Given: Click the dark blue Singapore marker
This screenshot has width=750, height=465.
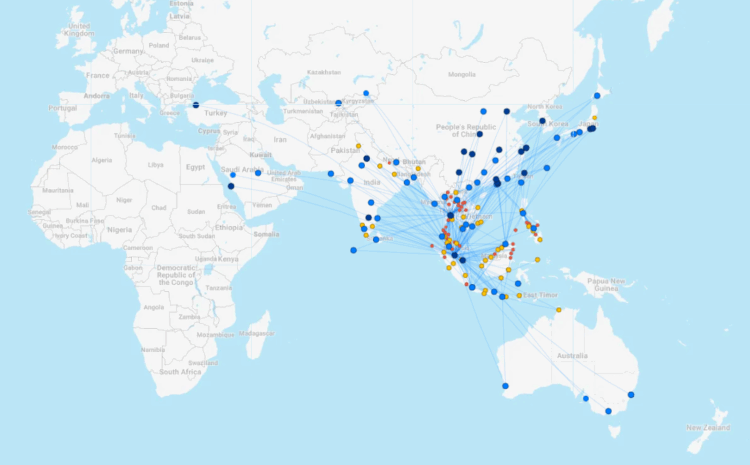Looking at the screenshot, I should pyautogui.click(x=463, y=260).
